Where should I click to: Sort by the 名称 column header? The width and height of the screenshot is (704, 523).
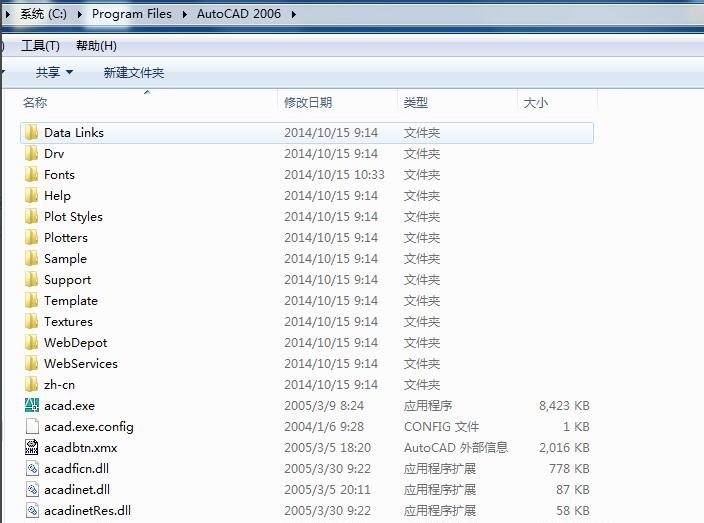(x=146, y=103)
